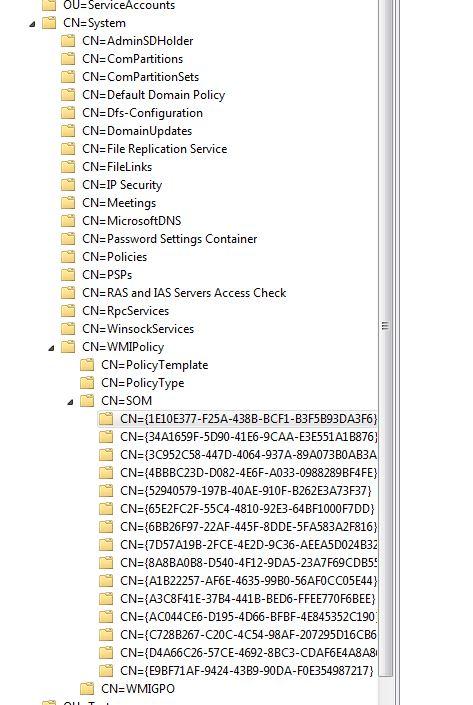473x705 pixels.
Task: Click the Default Domain Policy folder icon
Action: point(68,95)
